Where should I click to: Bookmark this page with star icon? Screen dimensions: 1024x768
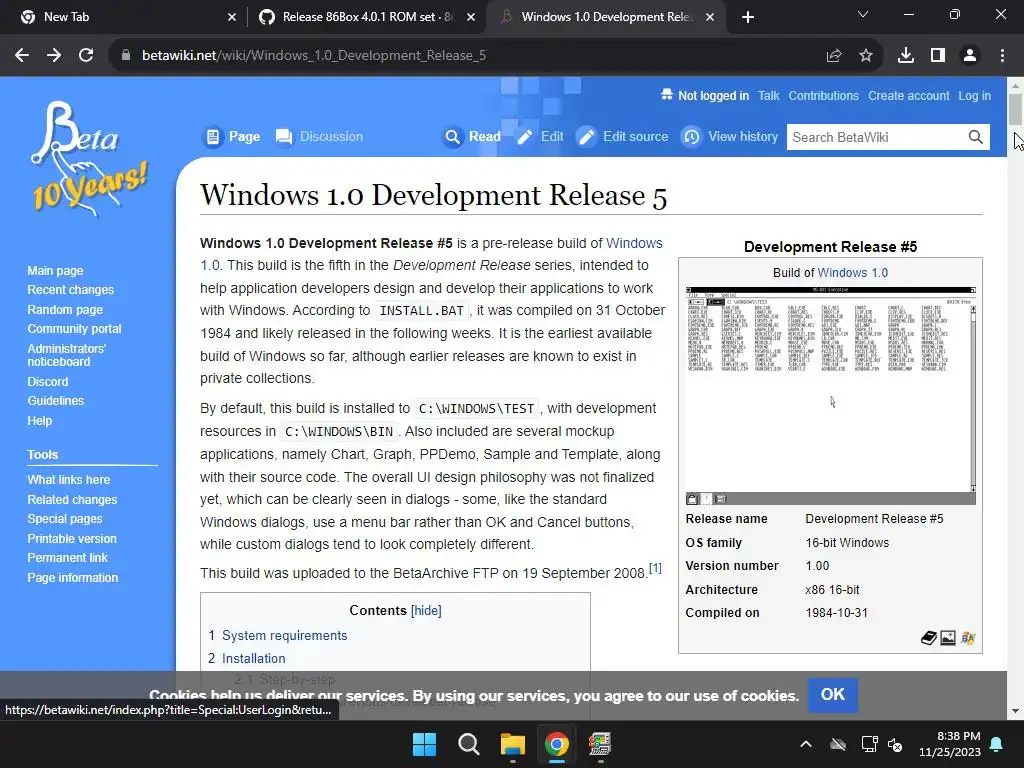[866, 56]
